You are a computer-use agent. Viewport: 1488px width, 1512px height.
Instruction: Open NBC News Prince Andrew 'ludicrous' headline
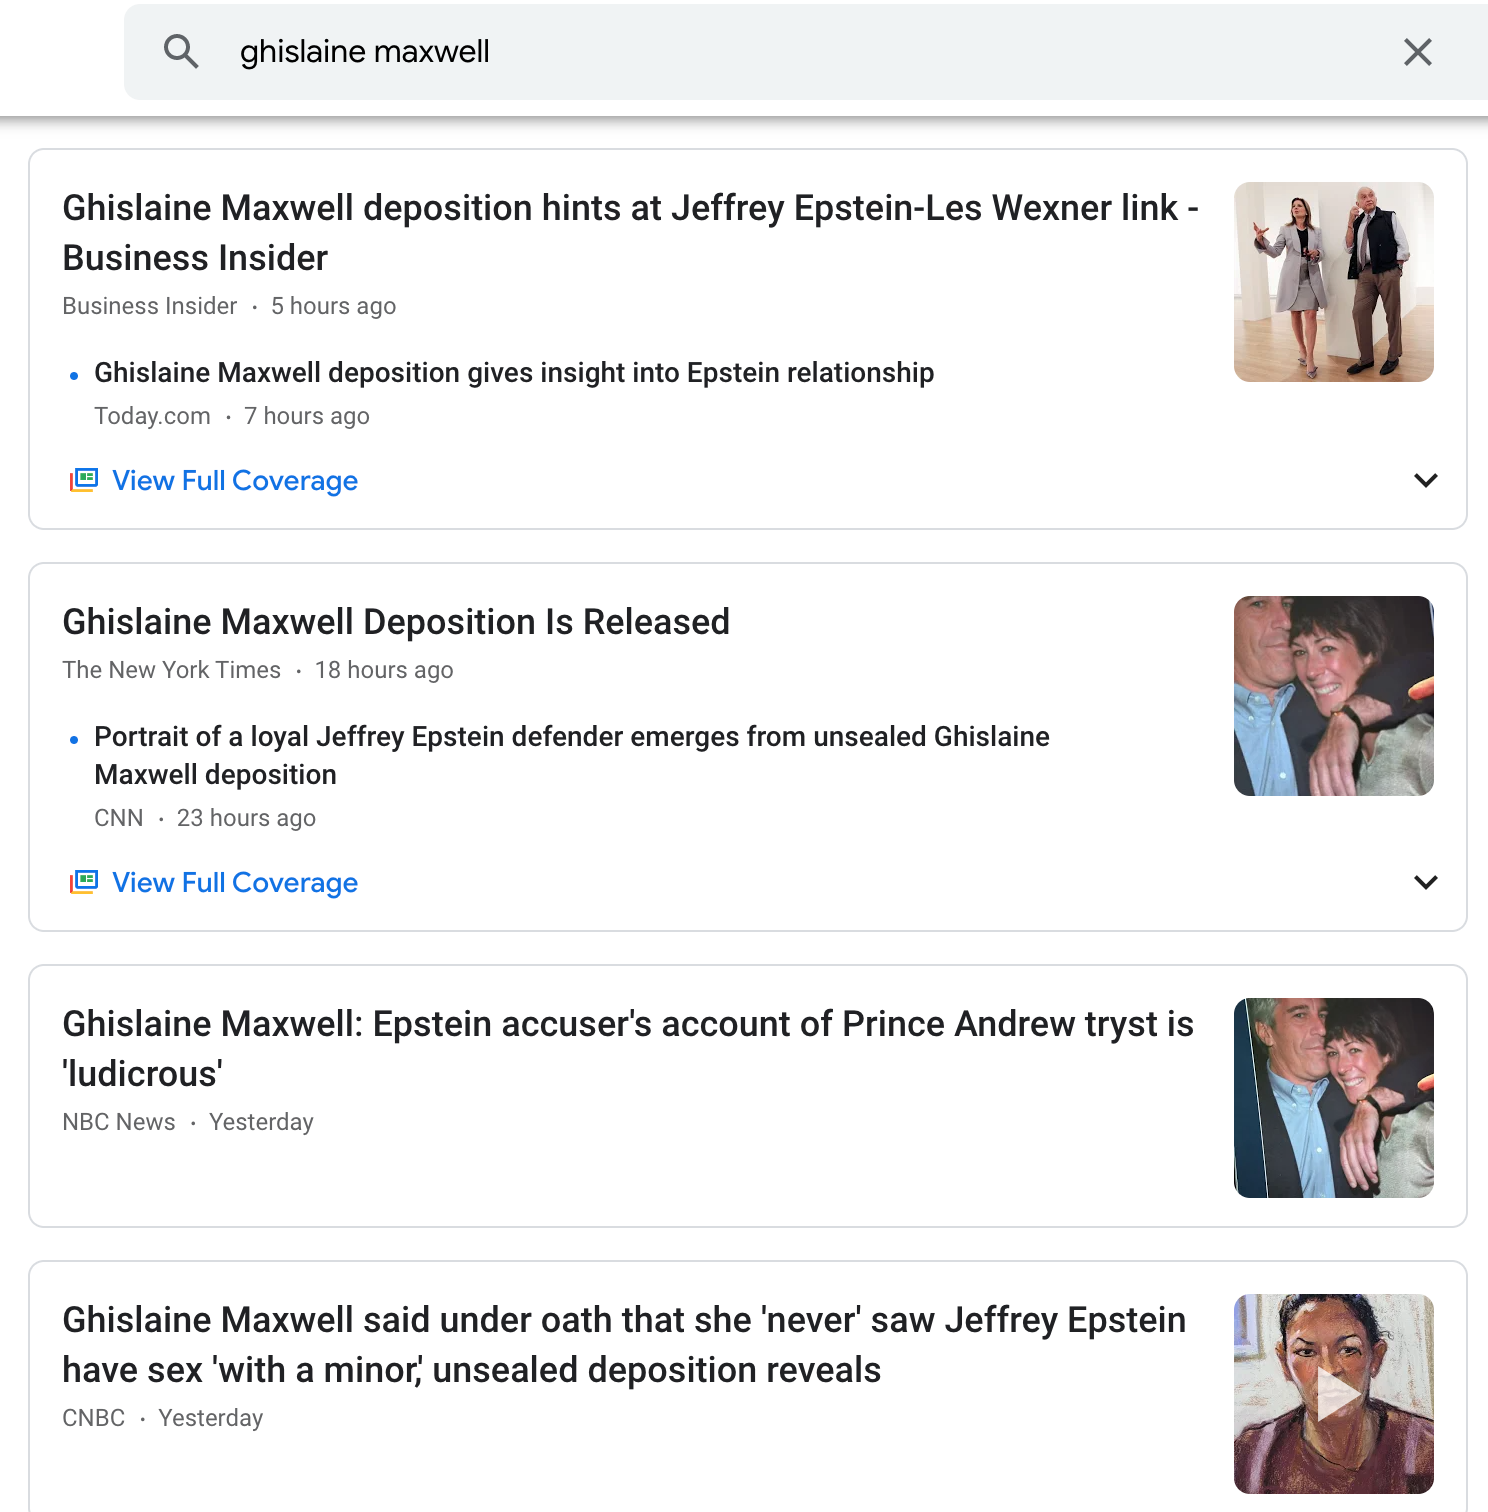(x=628, y=1048)
